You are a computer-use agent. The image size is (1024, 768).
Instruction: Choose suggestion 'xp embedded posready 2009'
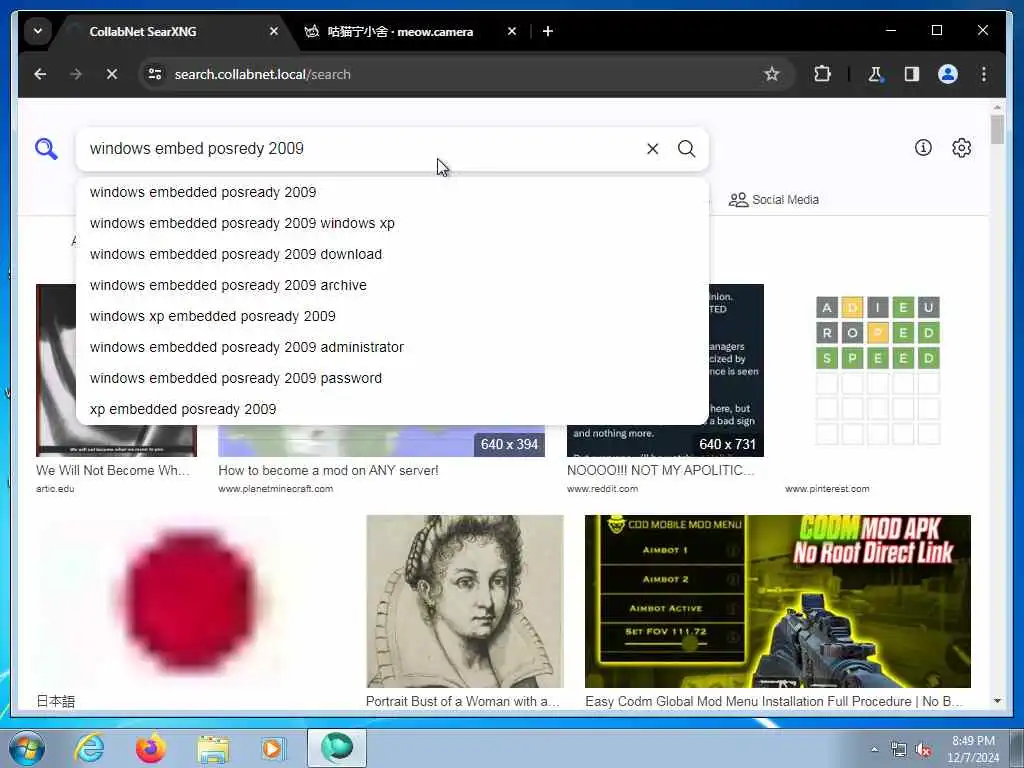click(x=392, y=409)
